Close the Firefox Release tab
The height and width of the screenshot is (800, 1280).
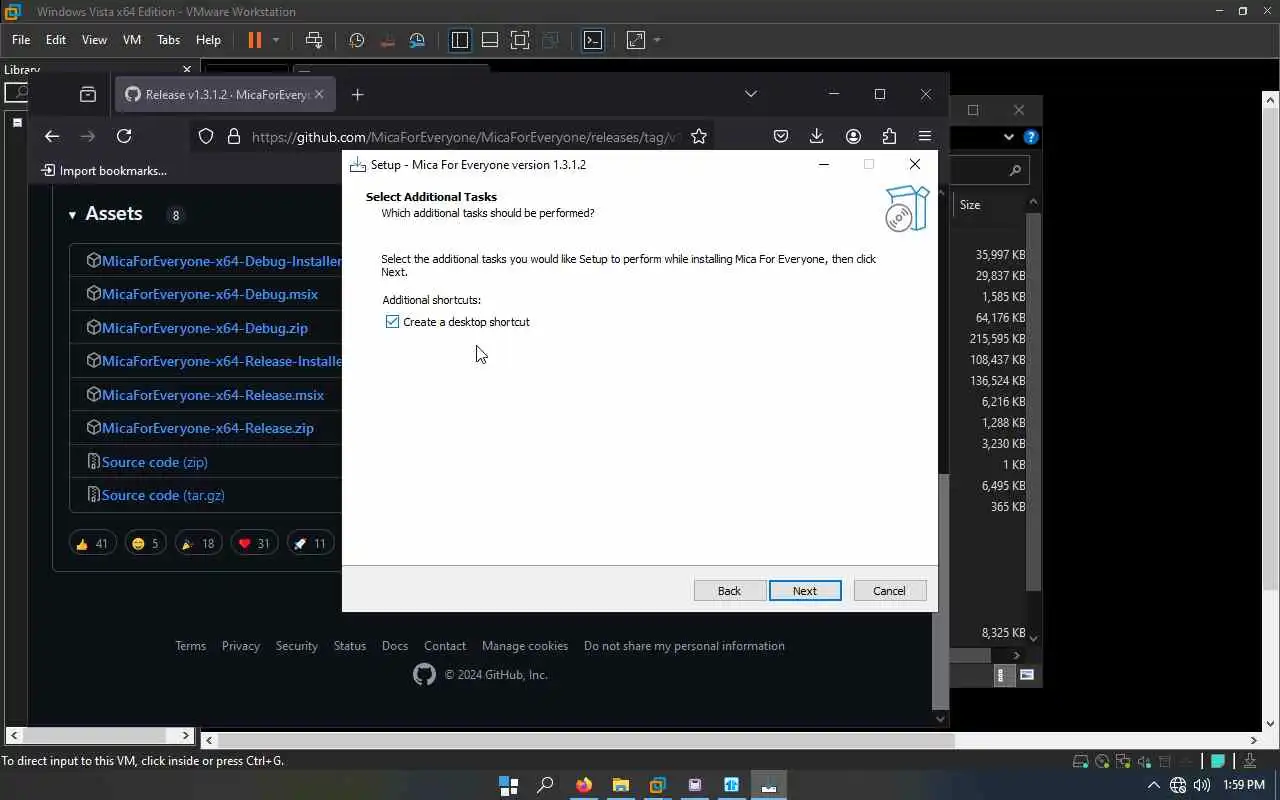click(x=319, y=94)
